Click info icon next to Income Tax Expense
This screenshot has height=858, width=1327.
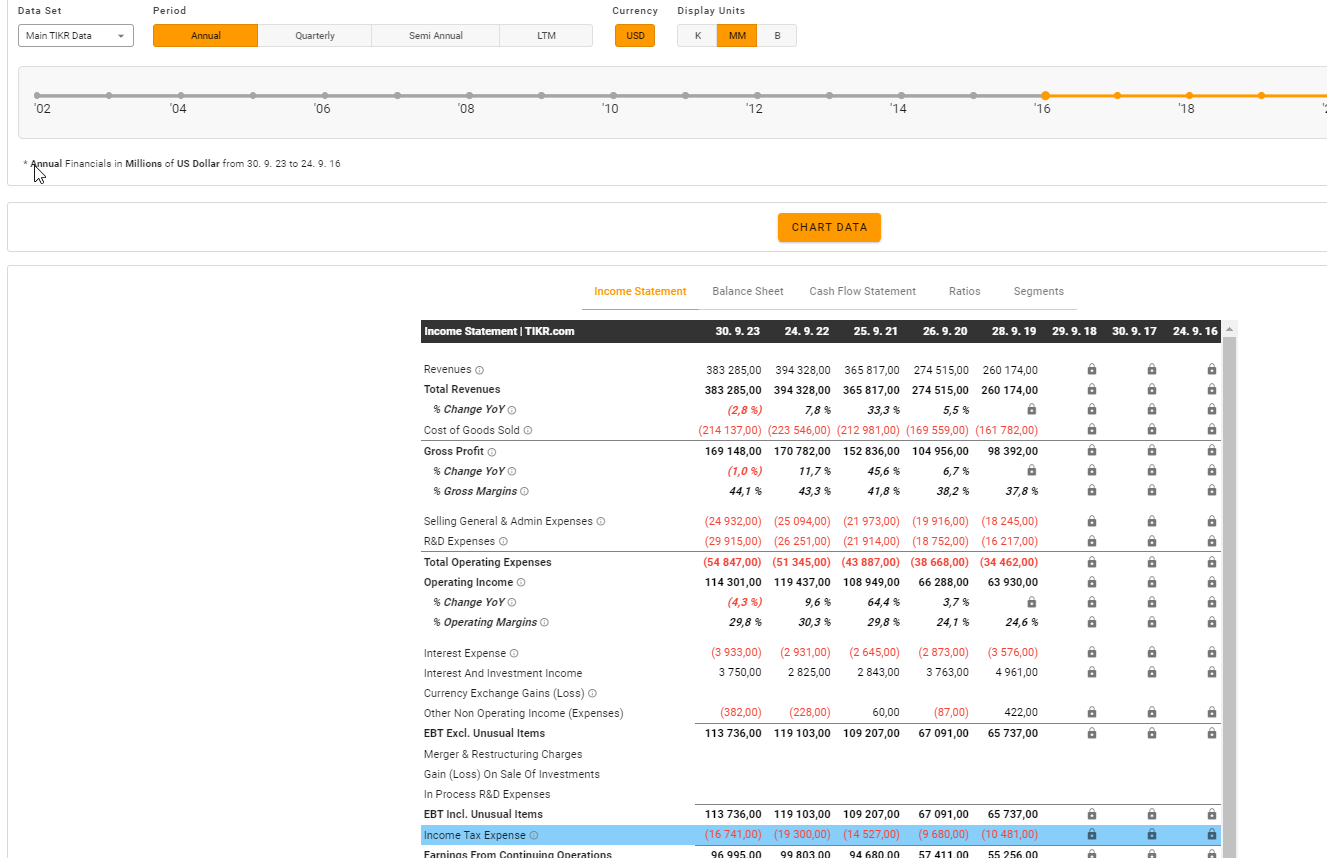click(534, 836)
